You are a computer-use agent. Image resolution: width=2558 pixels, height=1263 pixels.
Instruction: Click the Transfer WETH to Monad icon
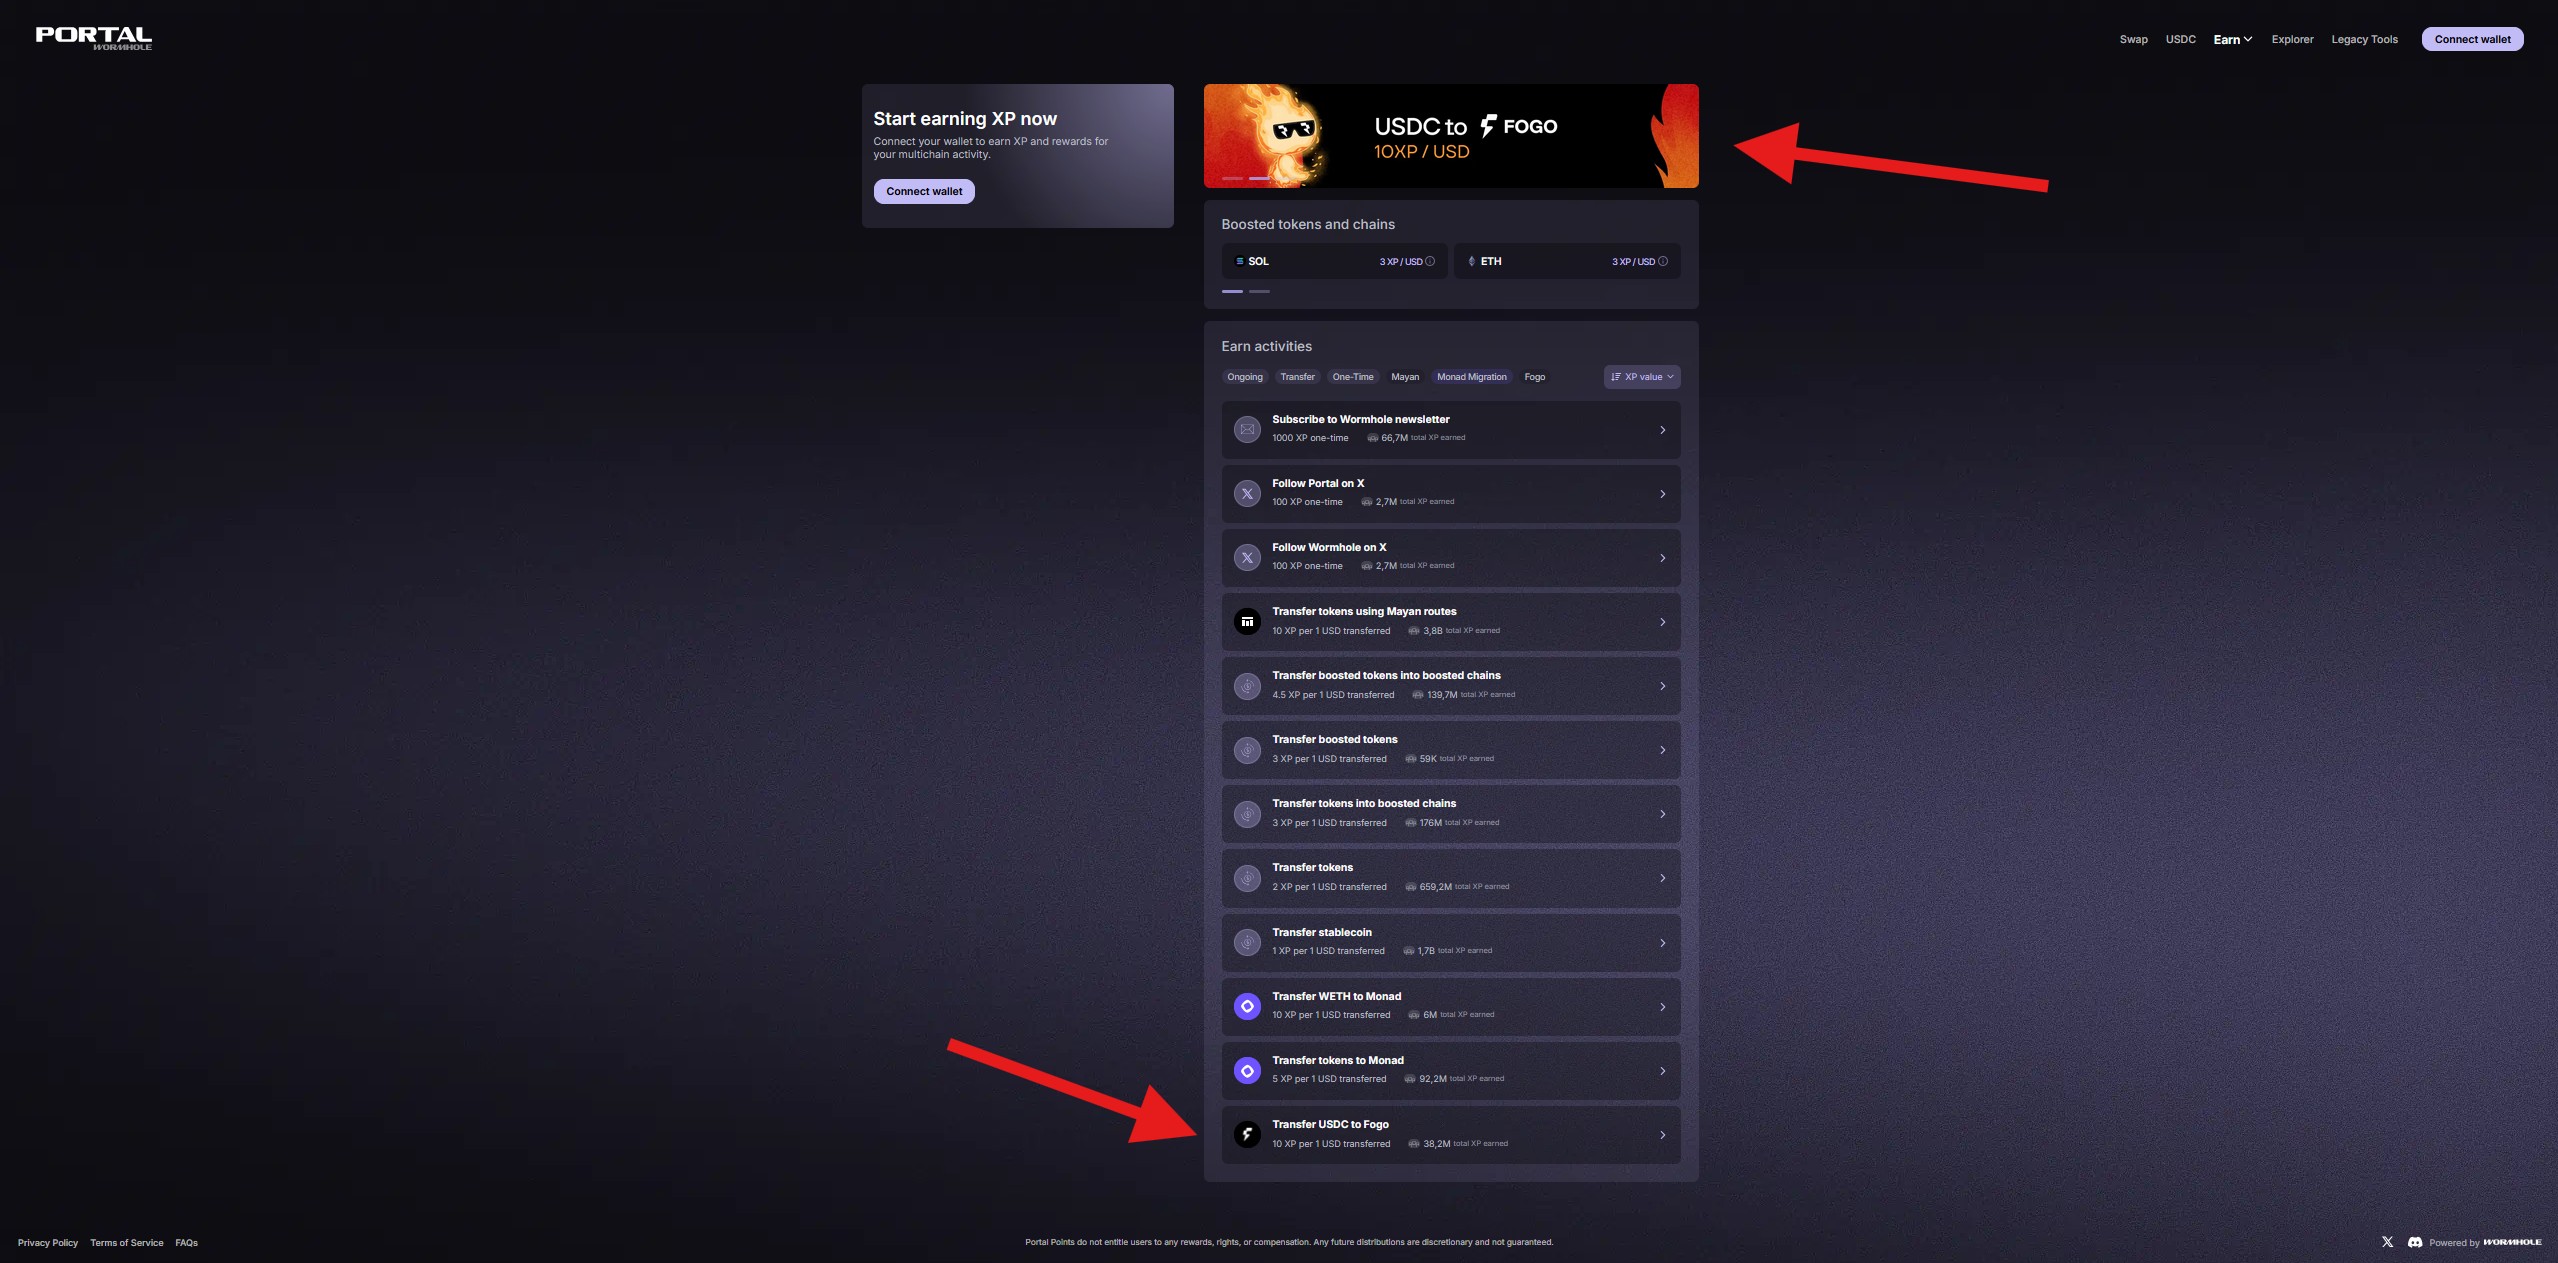[x=1247, y=1006]
